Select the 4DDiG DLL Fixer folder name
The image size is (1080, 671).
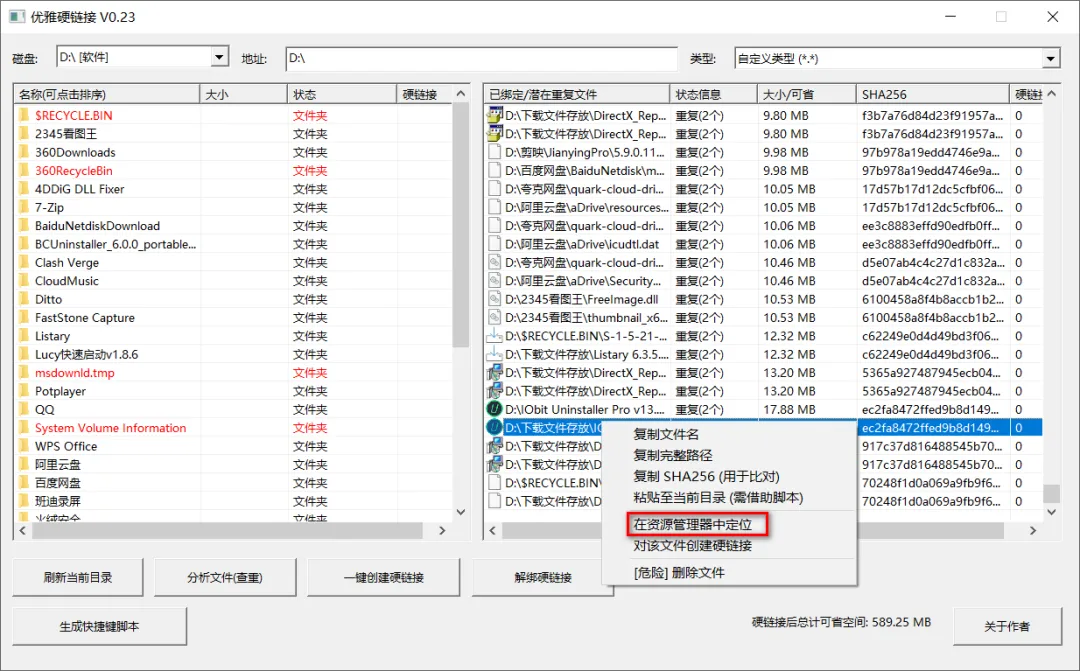(x=80, y=189)
